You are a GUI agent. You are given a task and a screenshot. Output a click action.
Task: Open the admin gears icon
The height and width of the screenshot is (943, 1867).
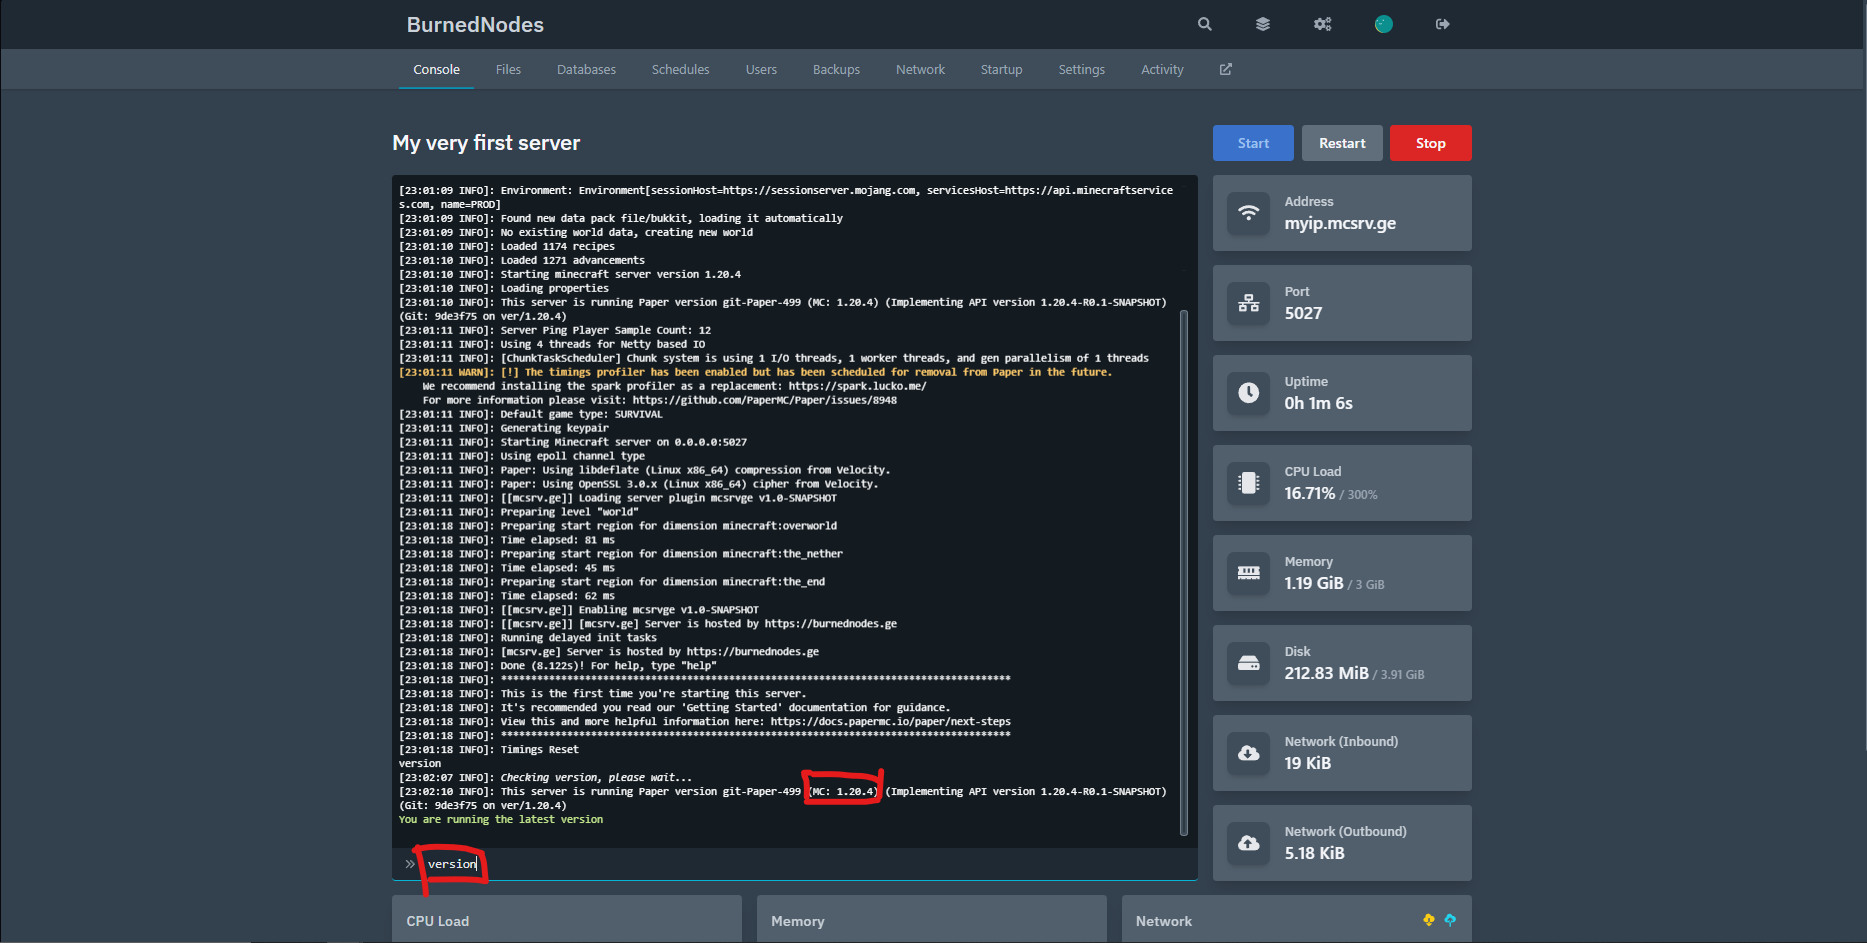tap(1322, 24)
